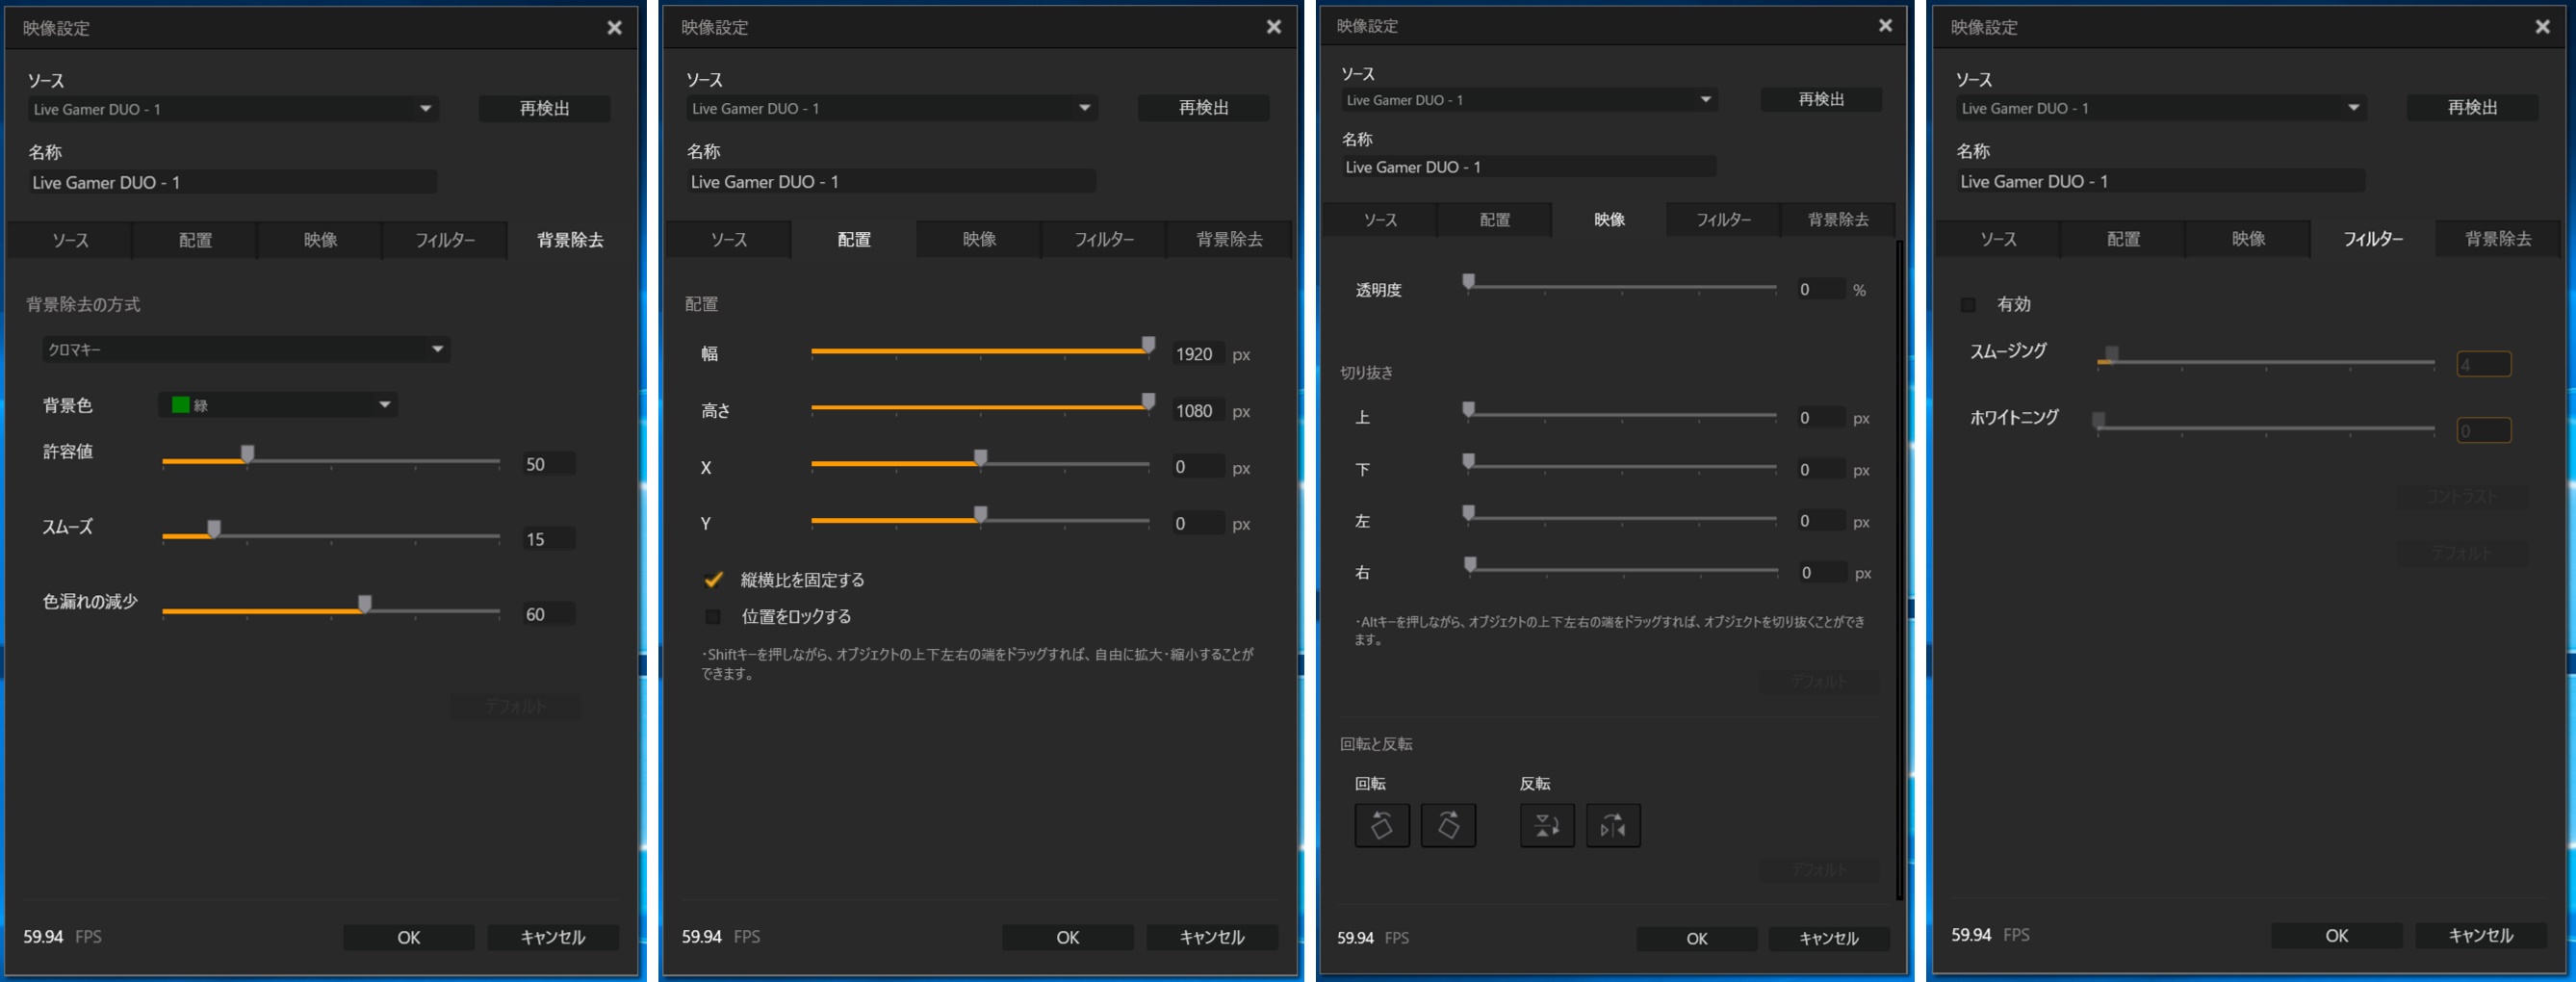Switch to 背景除去 tab in the 映像 crop dialog
2576x982 pixels.
pos(1838,219)
